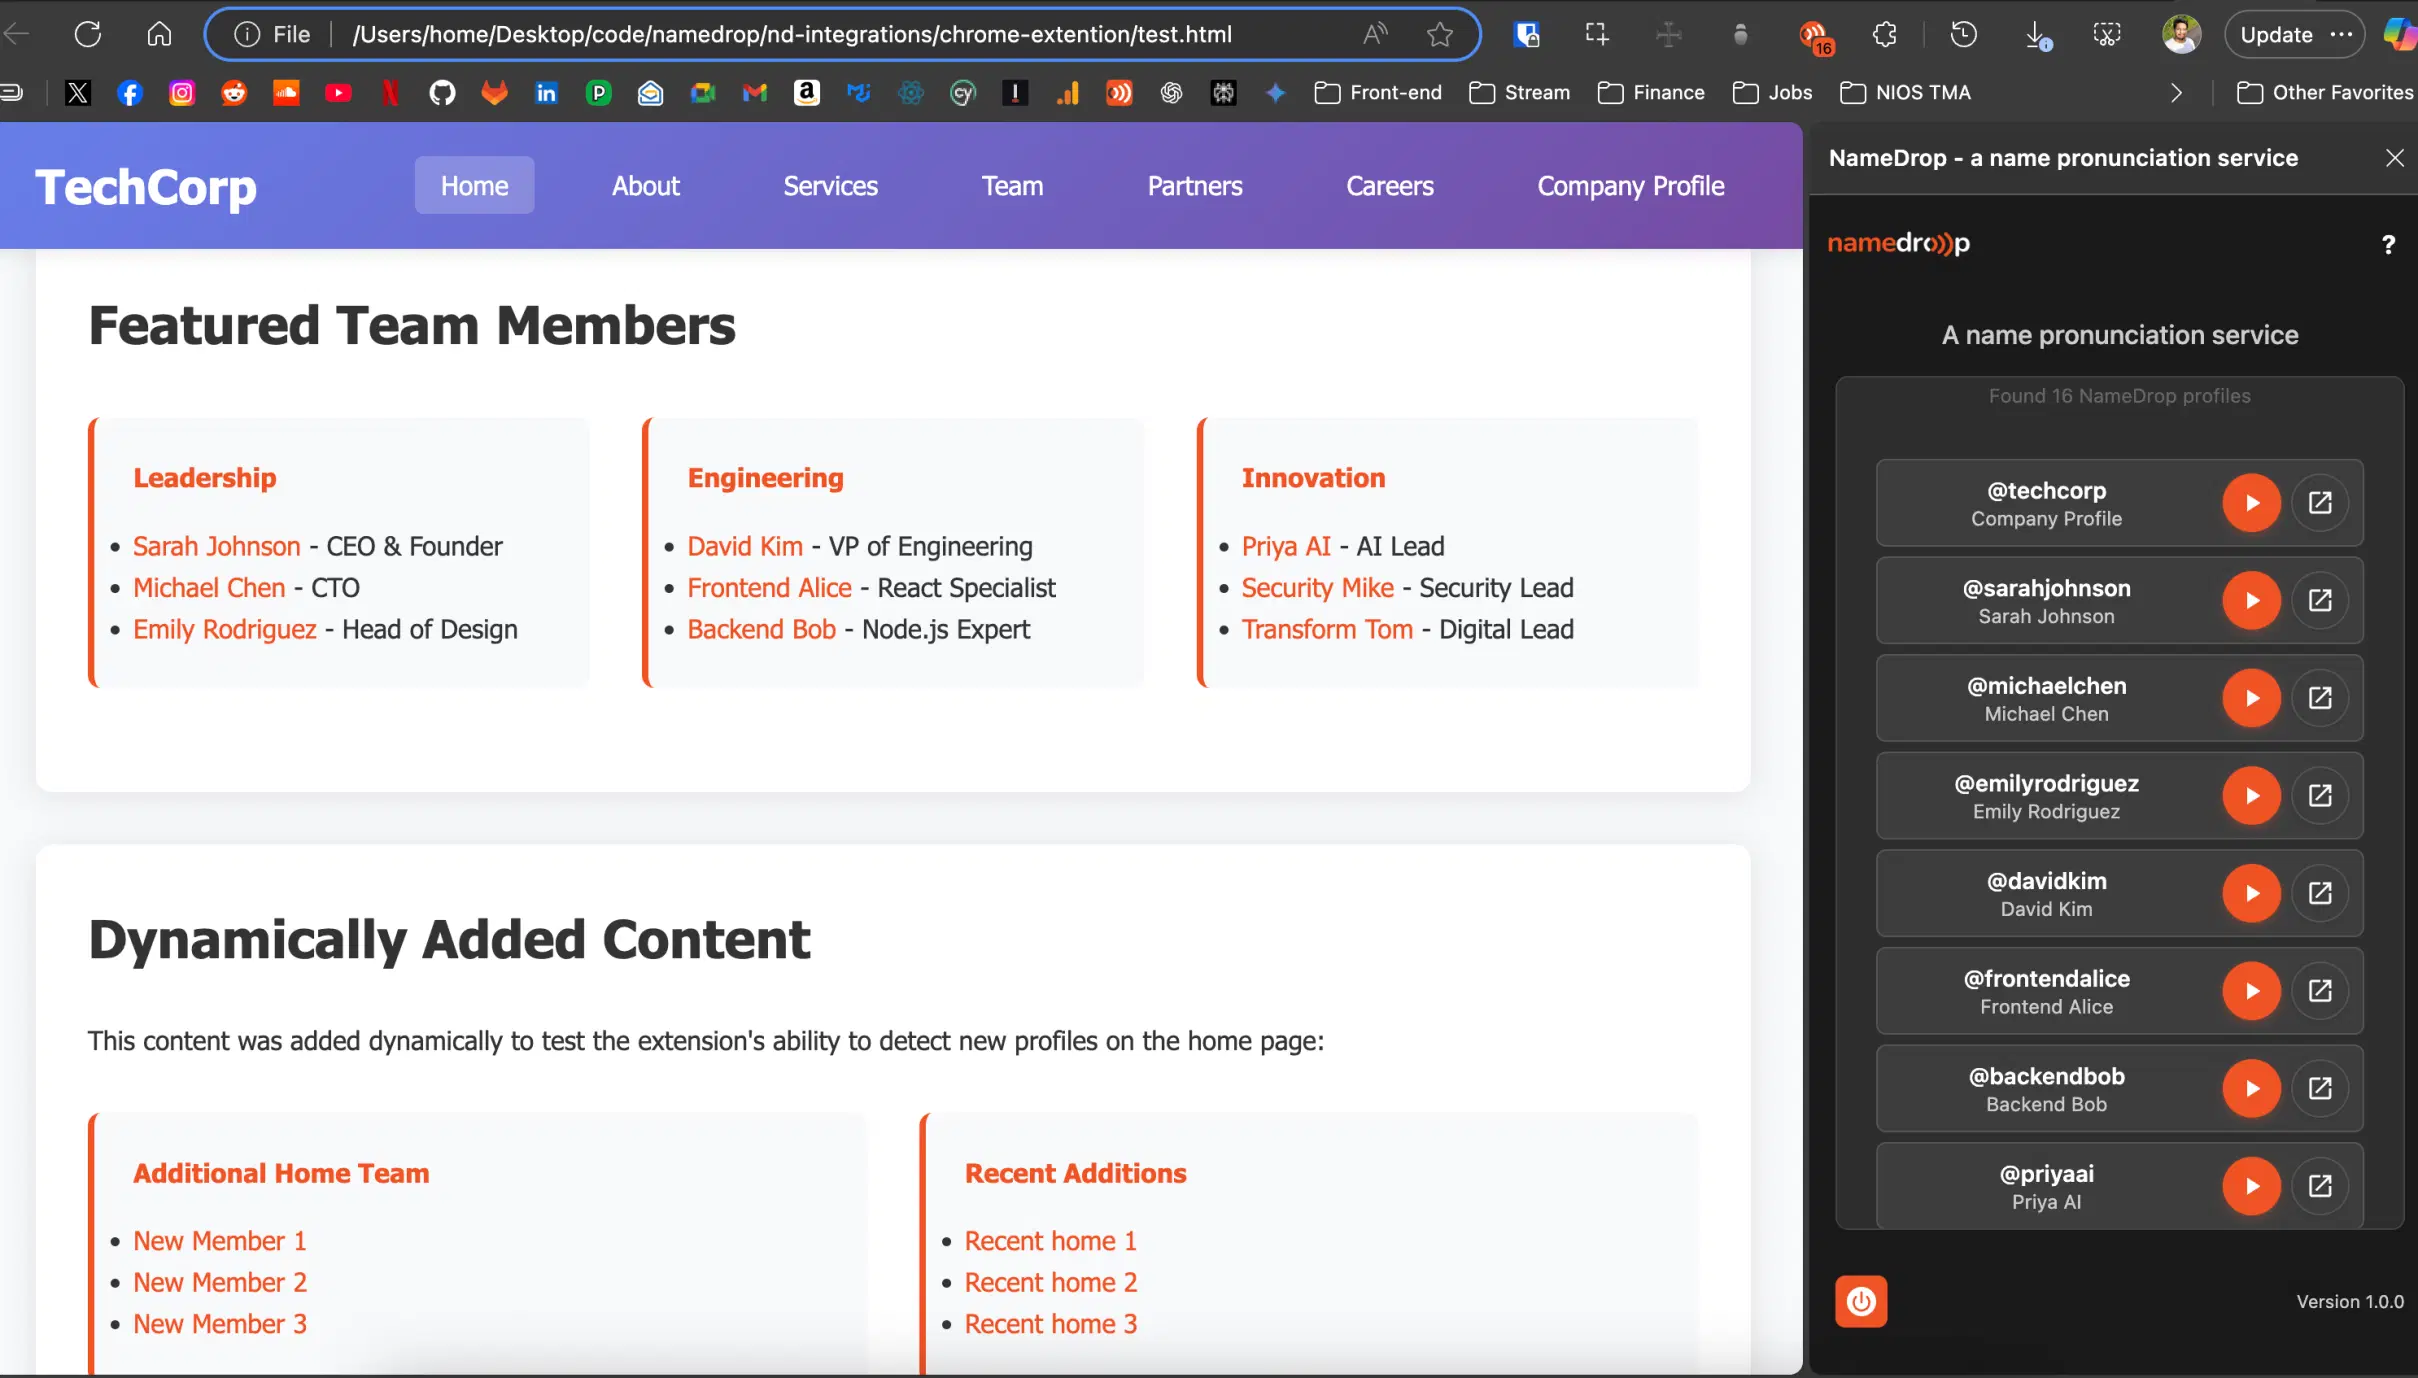Play the @davidkim name pronunciation

pyautogui.click(x=2251, y=893)
